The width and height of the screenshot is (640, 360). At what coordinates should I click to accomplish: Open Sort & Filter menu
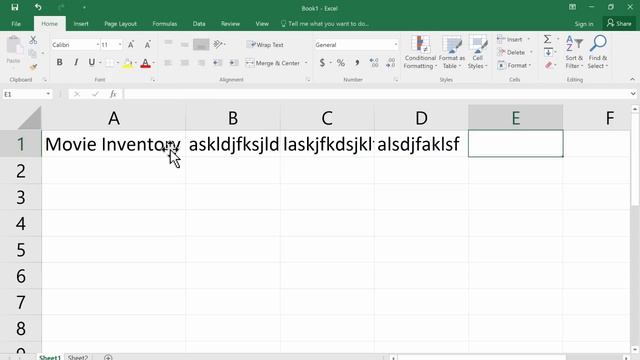coord(574,52)
